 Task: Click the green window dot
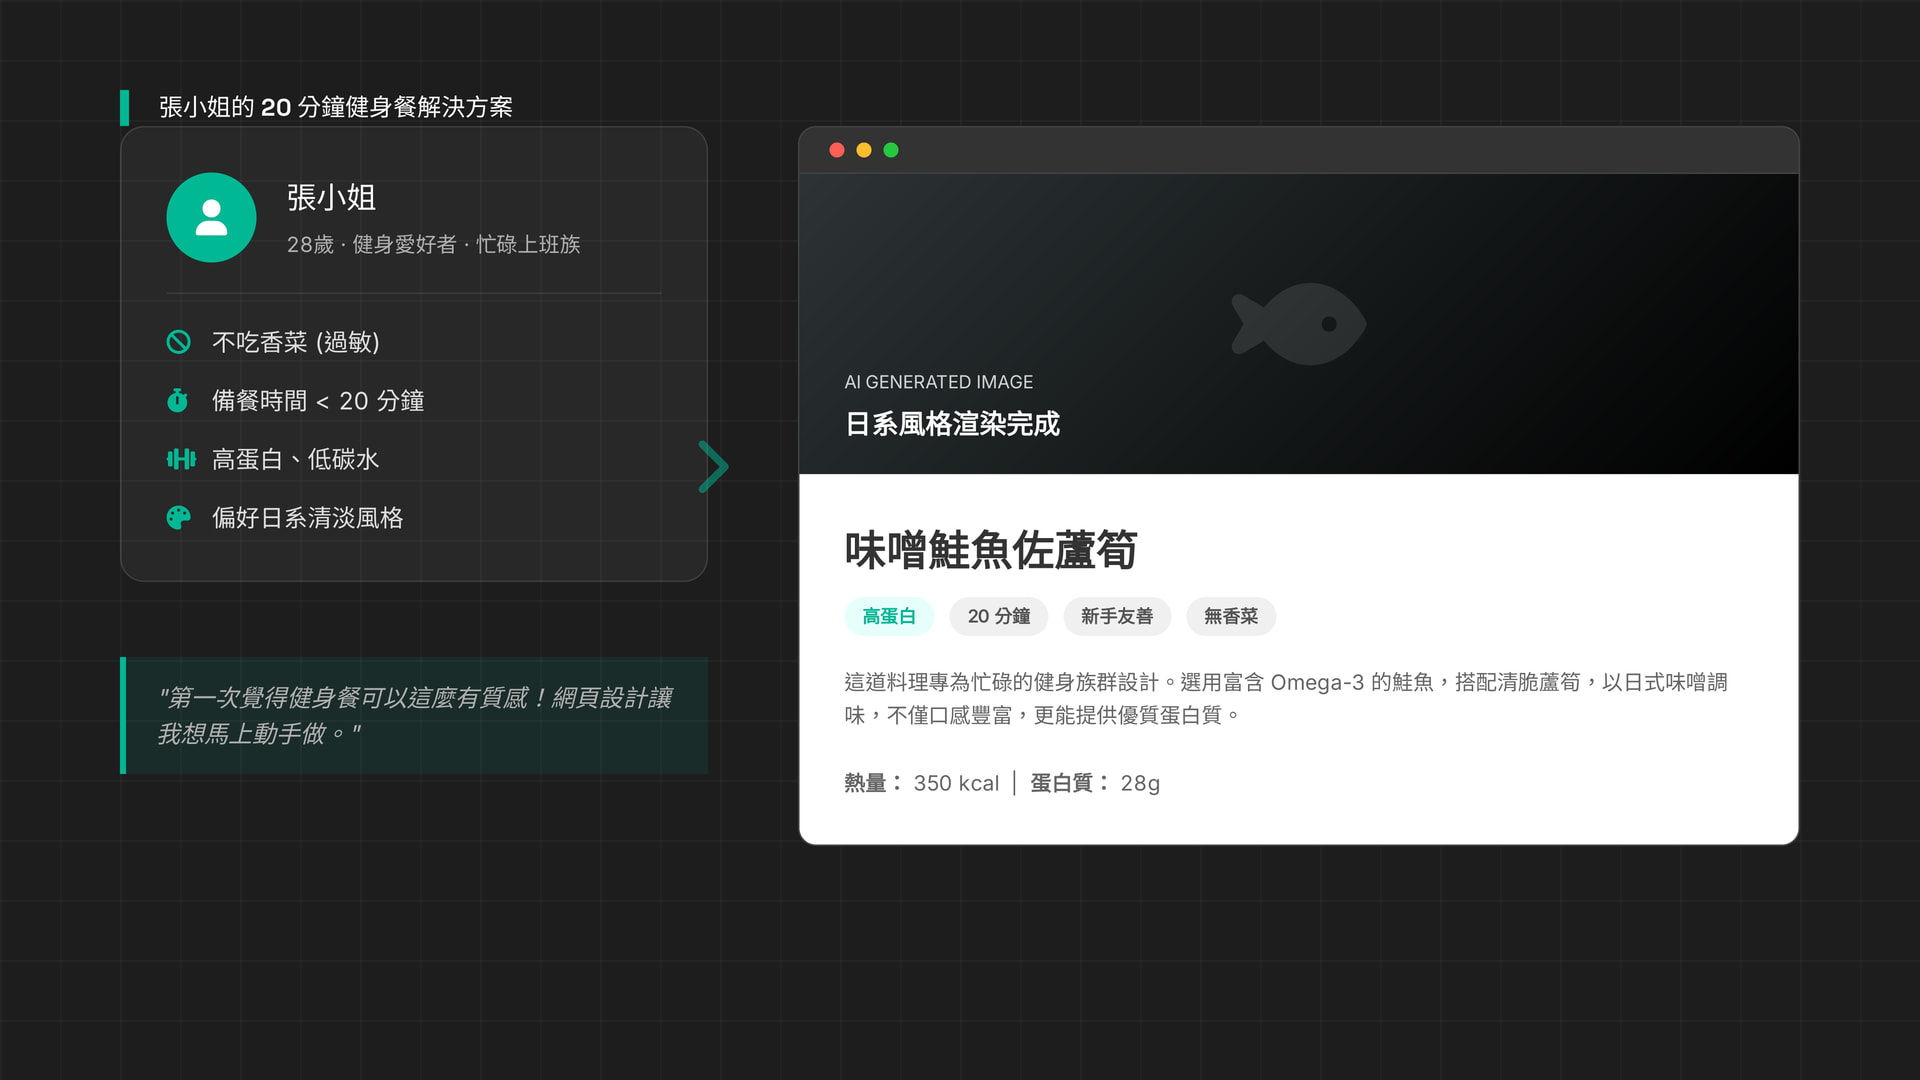coord(891,150)
